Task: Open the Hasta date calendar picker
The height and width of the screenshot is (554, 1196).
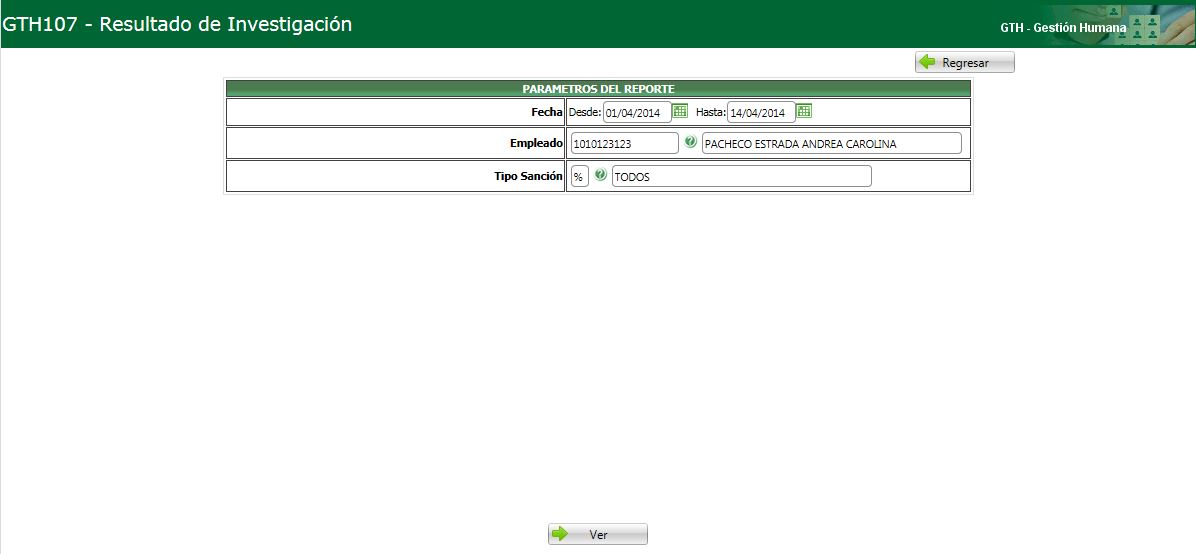Action: [804, 111]
